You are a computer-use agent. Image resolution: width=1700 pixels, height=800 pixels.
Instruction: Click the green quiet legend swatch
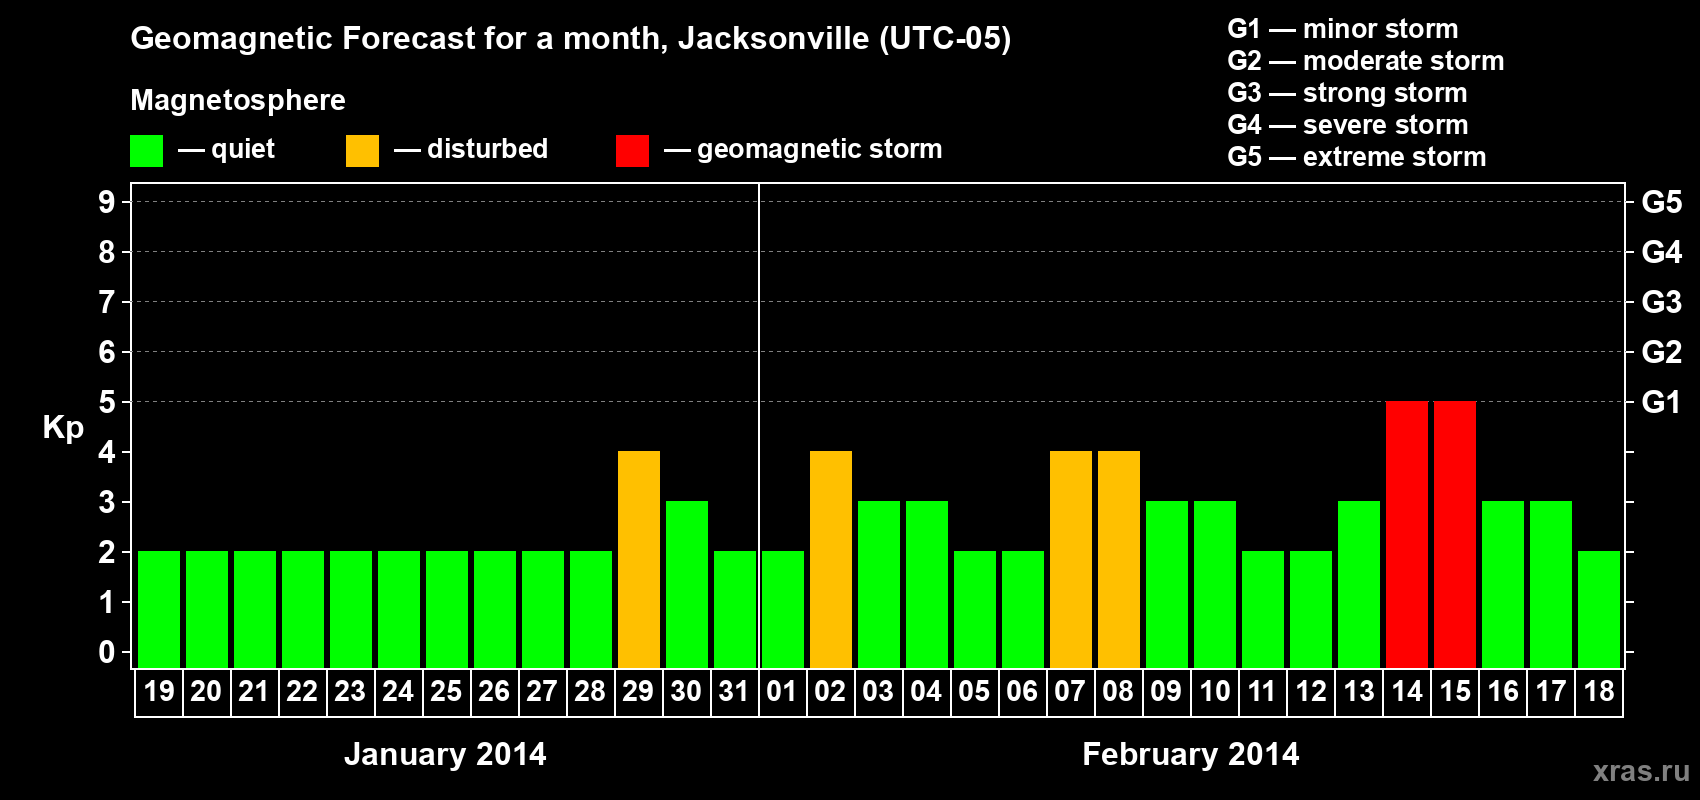click(x=147, y=151)
